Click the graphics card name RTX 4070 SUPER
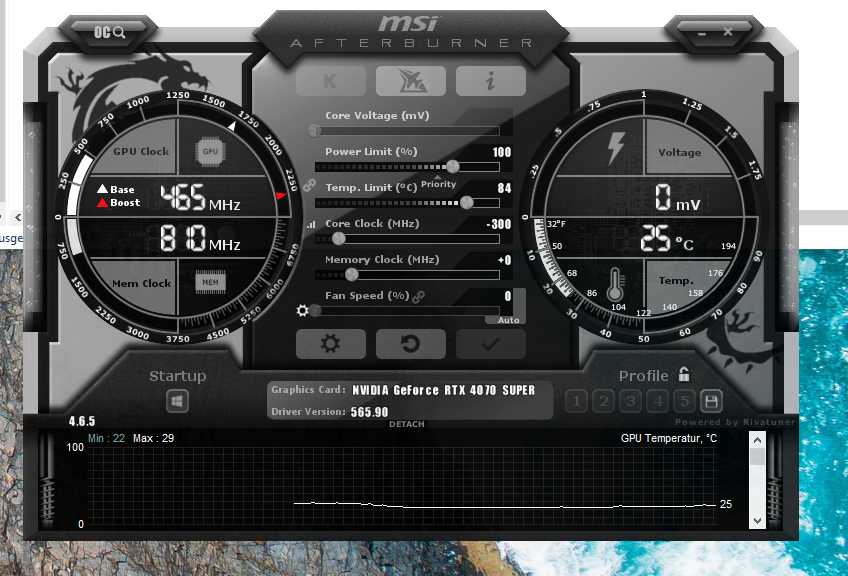848x576 pixels. coord(443,390)
